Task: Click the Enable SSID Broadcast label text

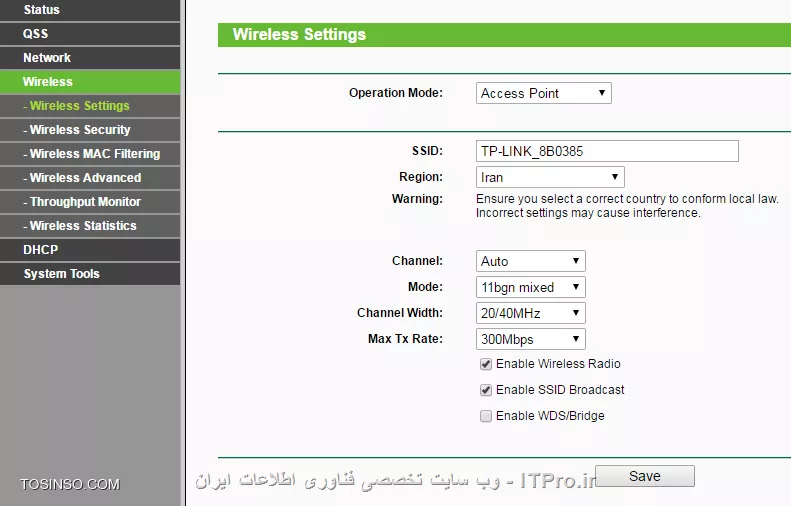Action: (560, 389)
